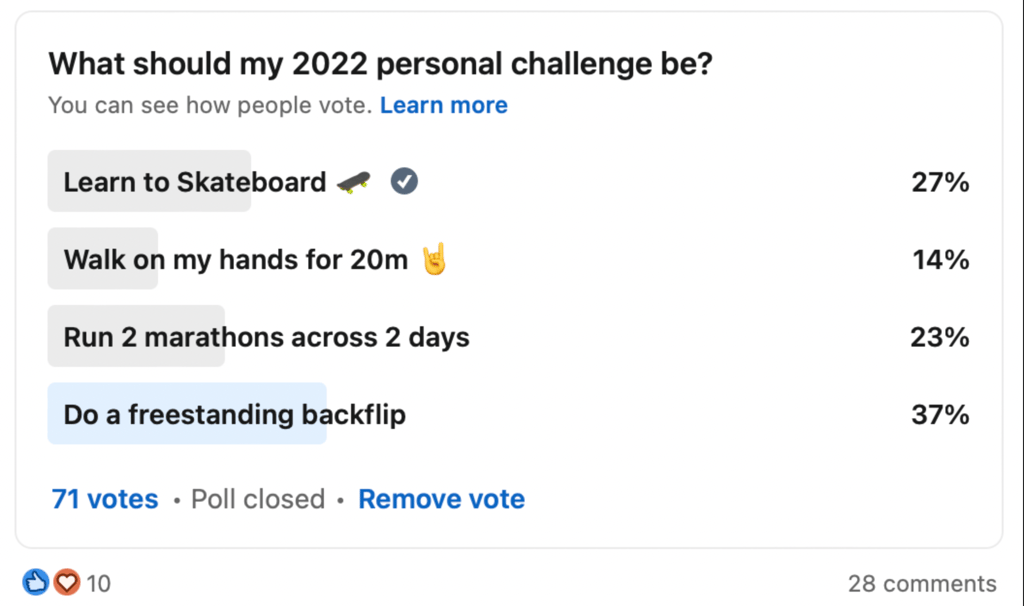Click the 27% result for Skateboard
1024x606 pixels.
(940, 182)
